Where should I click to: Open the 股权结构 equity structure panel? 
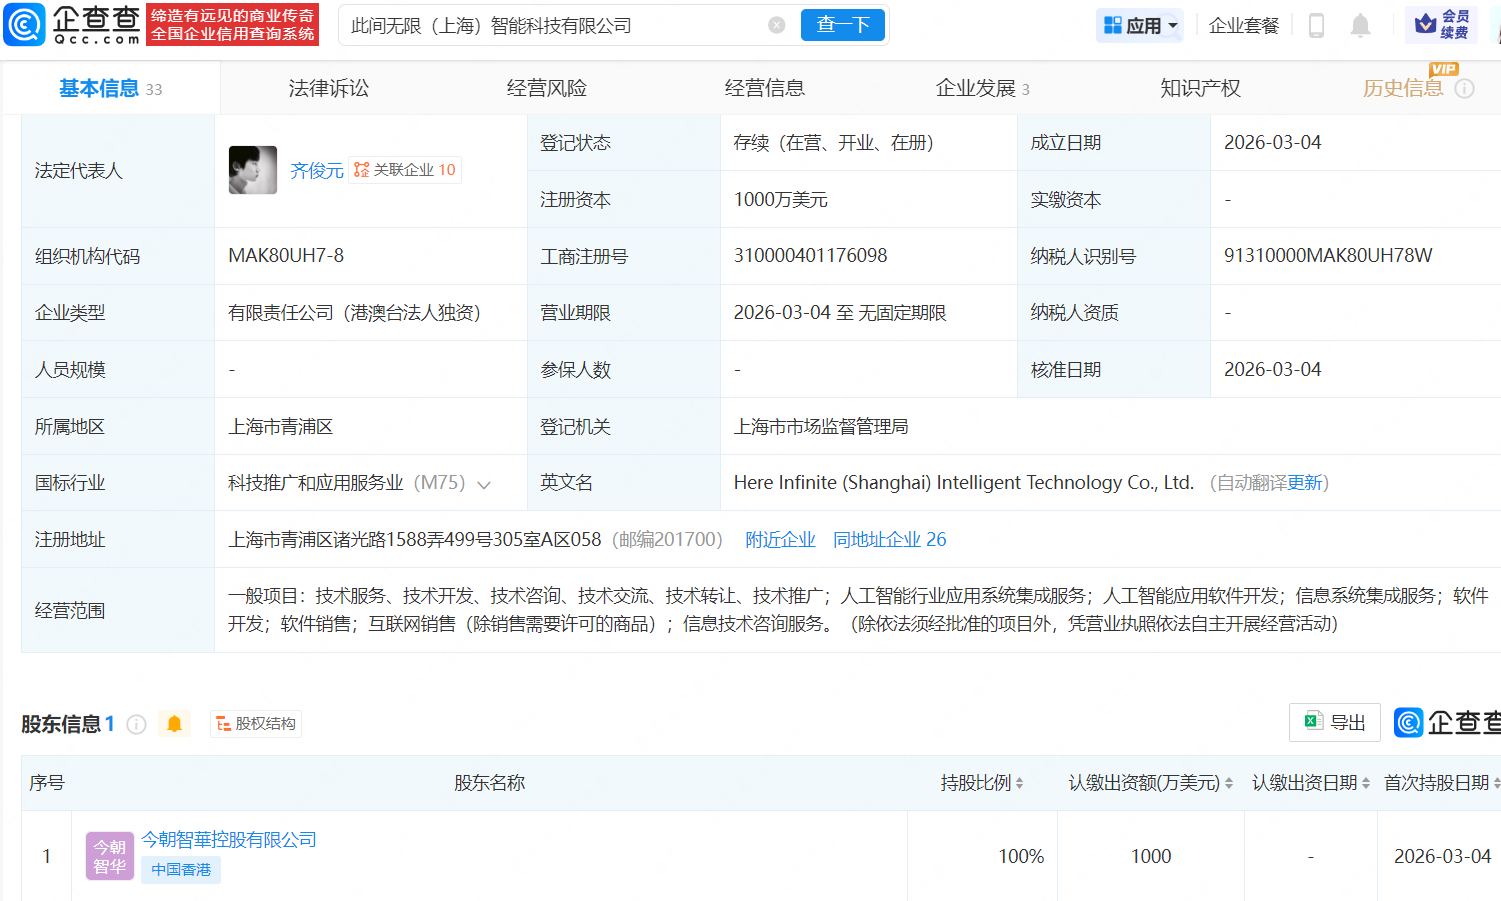coord(255,722)
